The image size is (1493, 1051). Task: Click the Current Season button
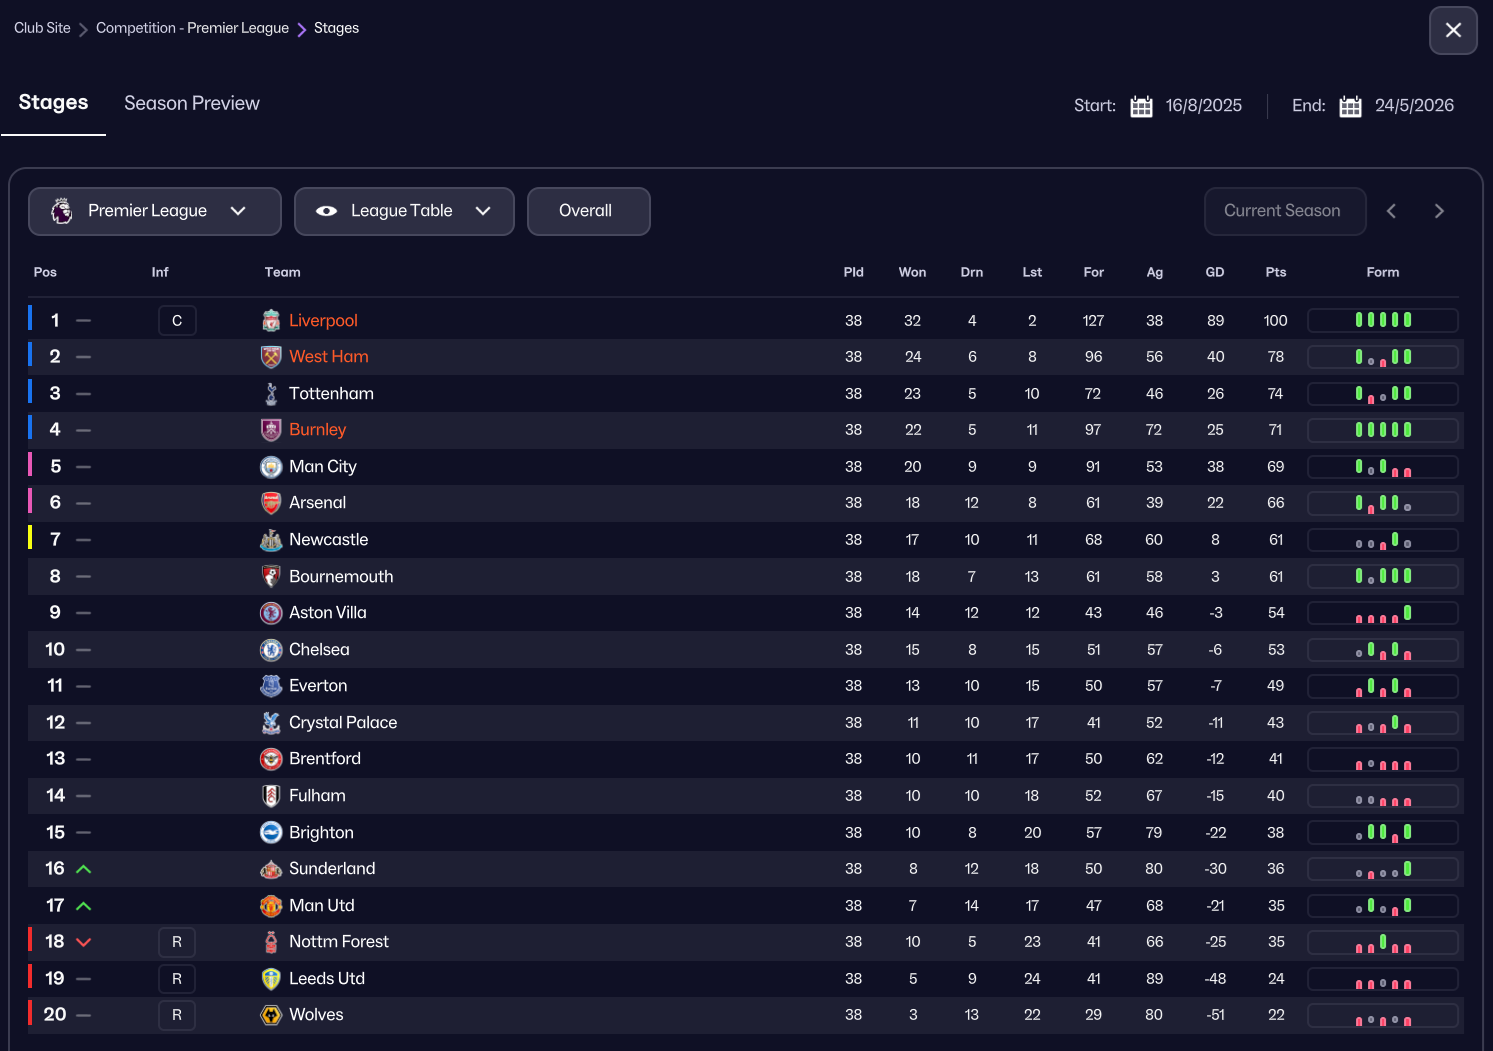coord(1284,211)
